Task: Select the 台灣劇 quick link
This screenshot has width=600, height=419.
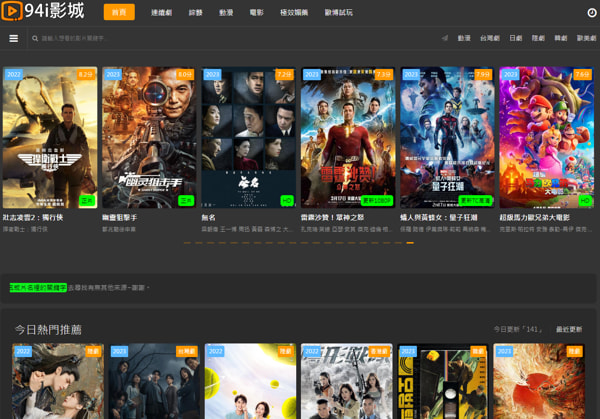Action: pyautogui.click(x=490, y=38)
